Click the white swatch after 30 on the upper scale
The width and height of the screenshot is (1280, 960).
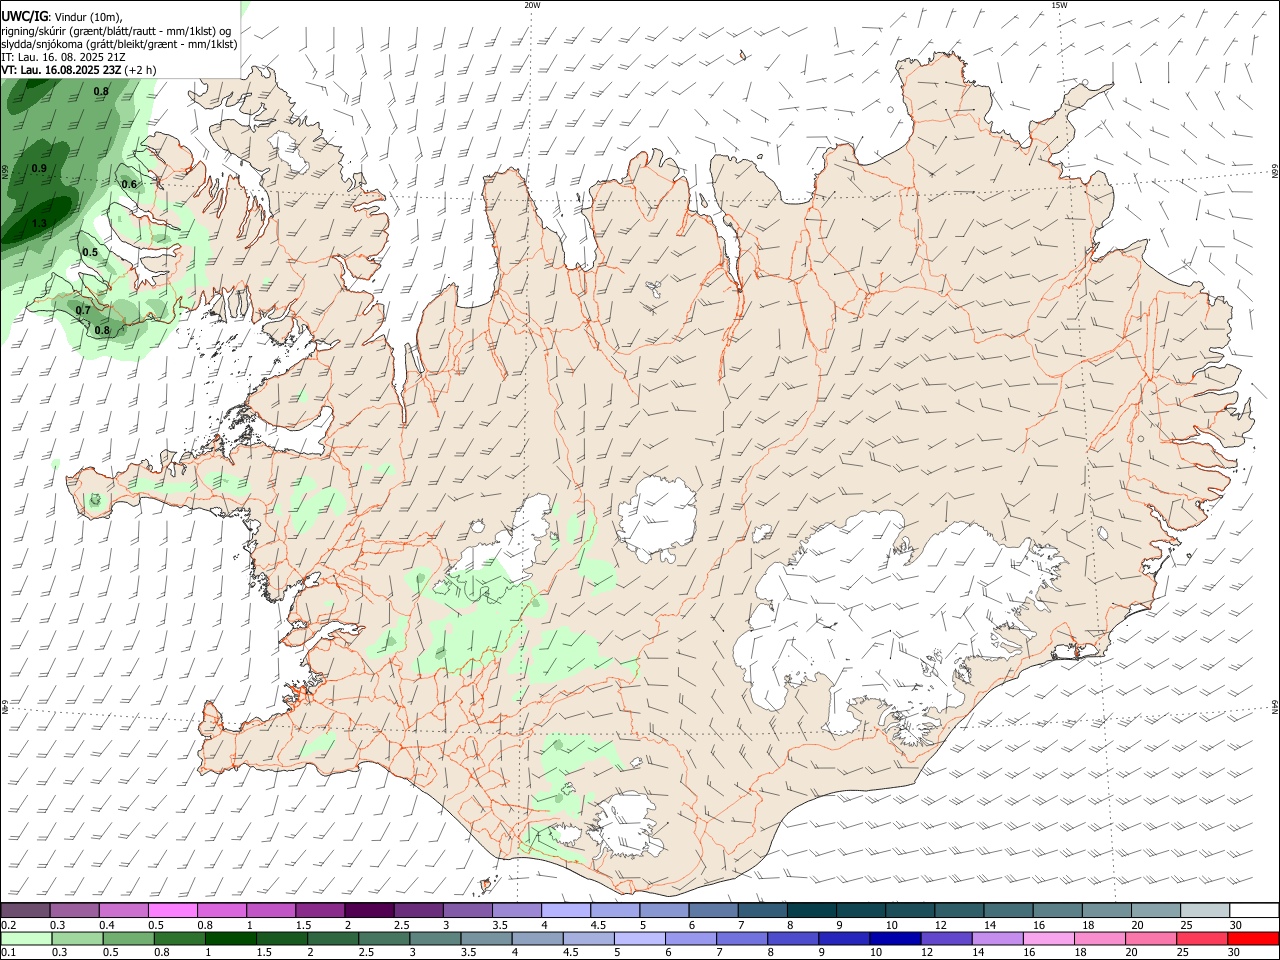pyautogui.click(x=1253, y=910)
